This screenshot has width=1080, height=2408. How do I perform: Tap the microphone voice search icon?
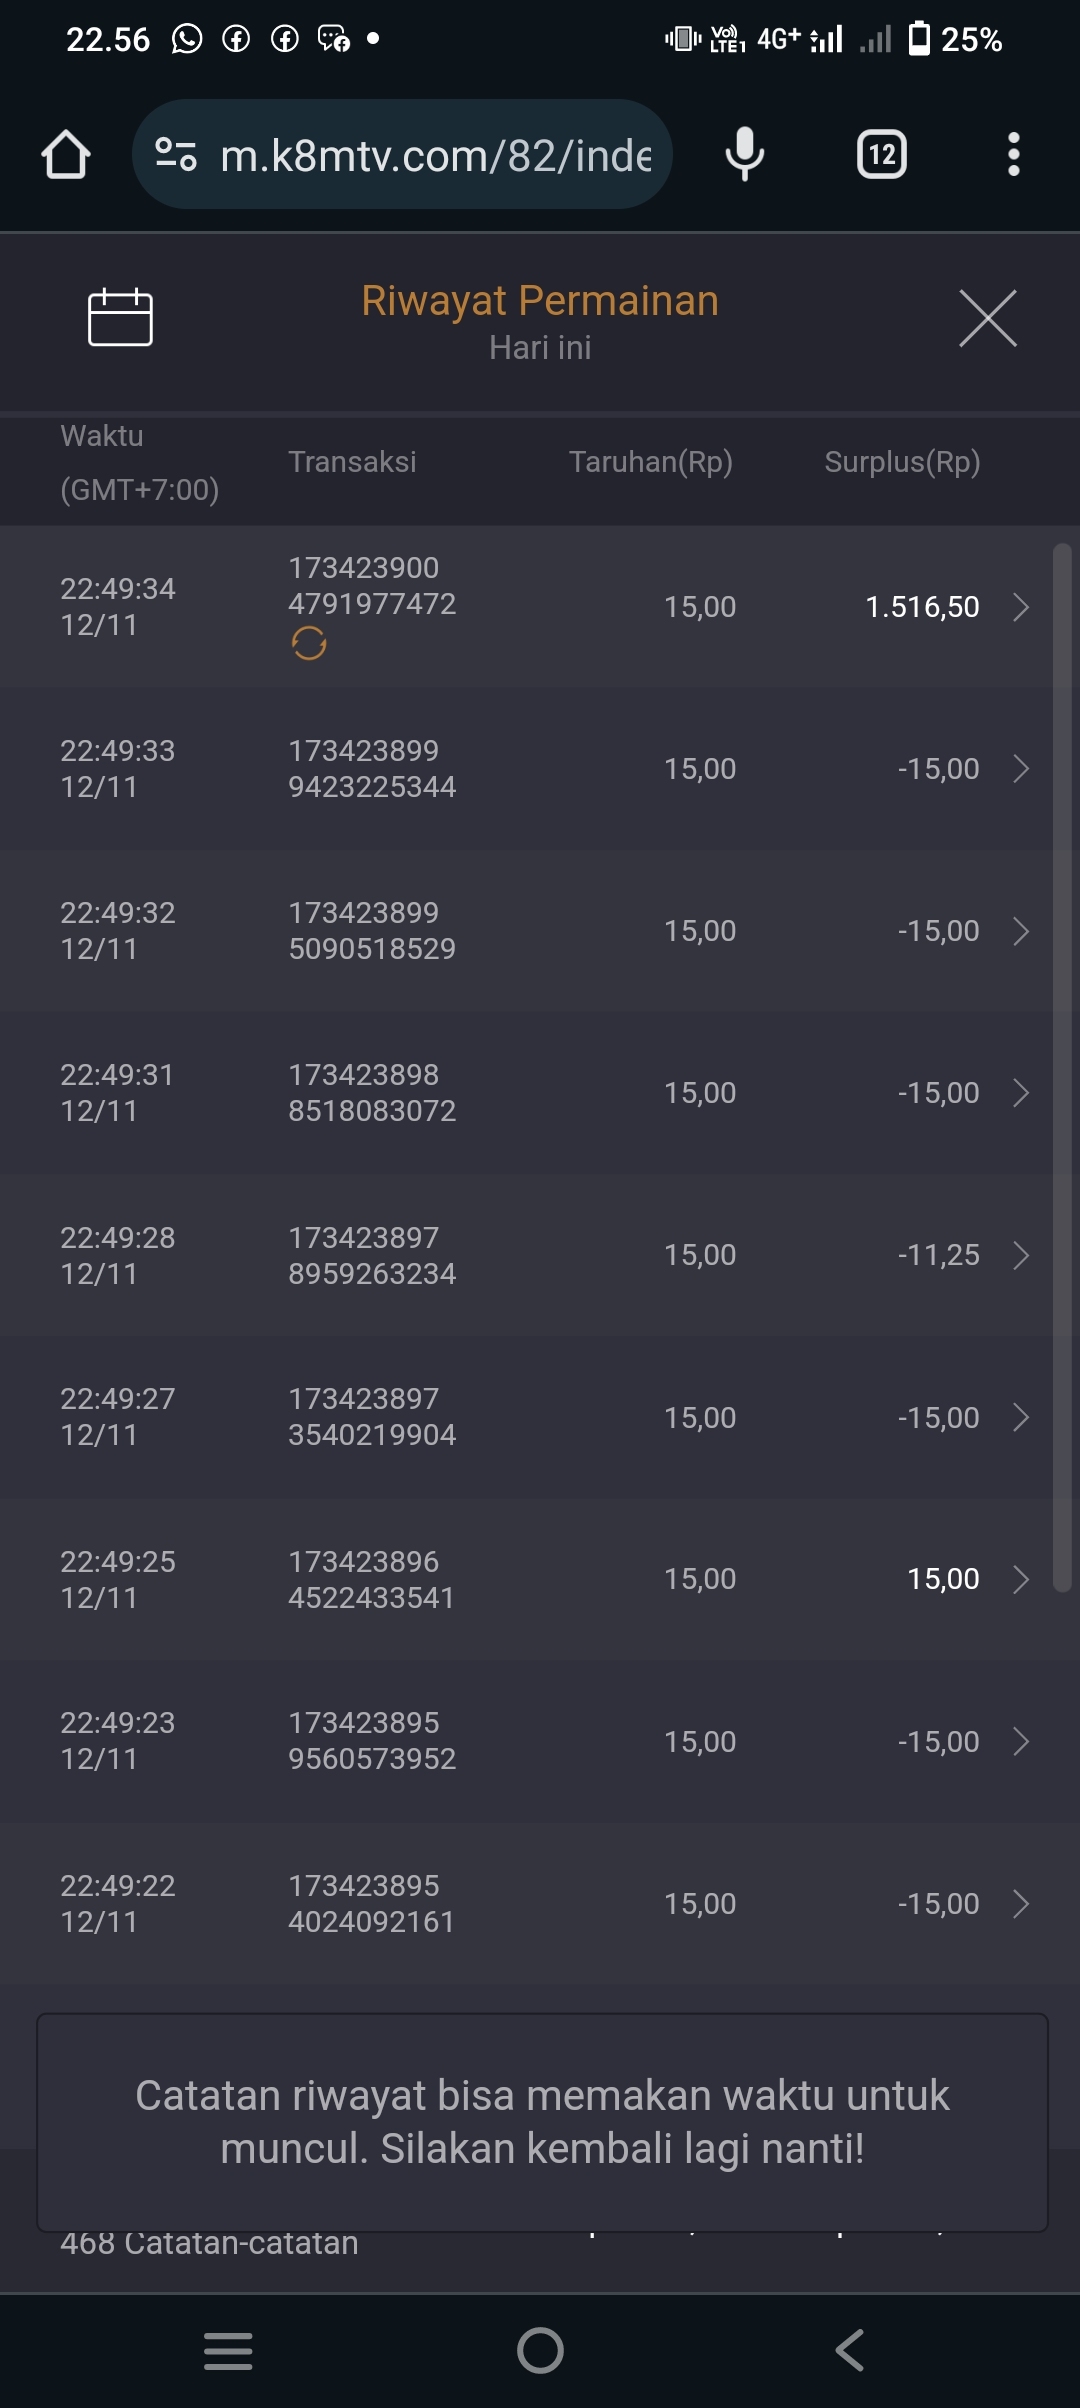click(x=744, y=155)
